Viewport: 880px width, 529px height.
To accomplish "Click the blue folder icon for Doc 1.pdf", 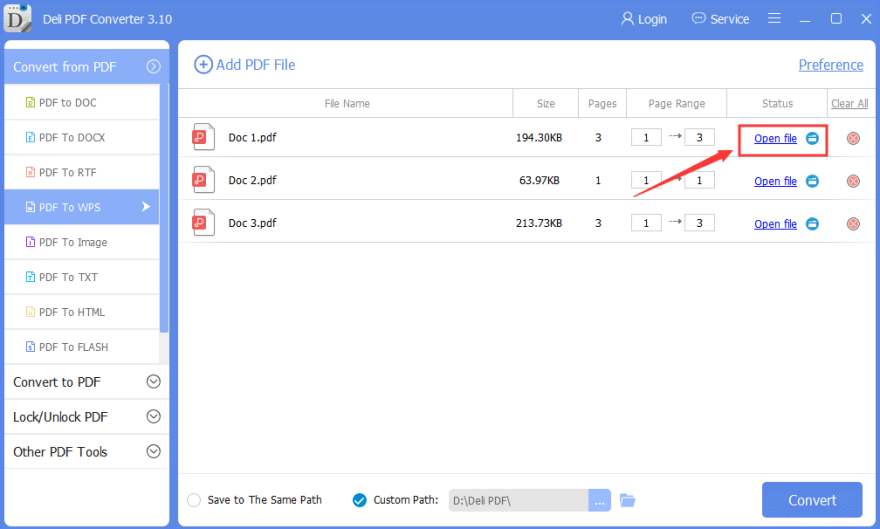I will 812,138.
